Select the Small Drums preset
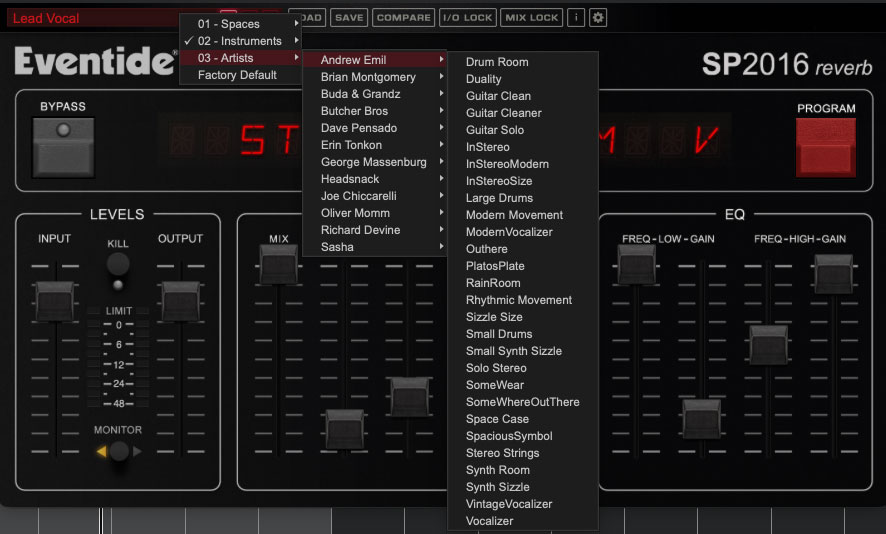 [523, 334]
